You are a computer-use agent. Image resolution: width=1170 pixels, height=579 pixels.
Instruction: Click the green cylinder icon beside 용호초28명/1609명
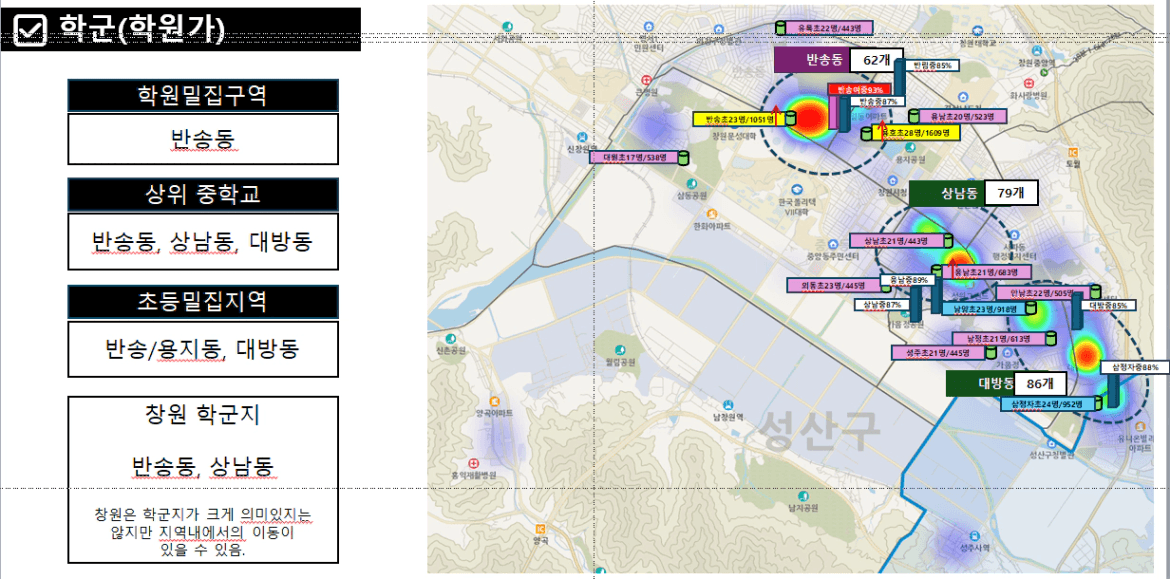coord(867,134)
